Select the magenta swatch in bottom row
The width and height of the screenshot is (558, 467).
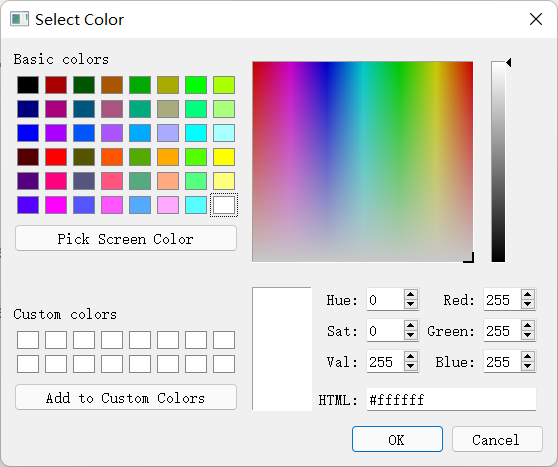[56, 205]
